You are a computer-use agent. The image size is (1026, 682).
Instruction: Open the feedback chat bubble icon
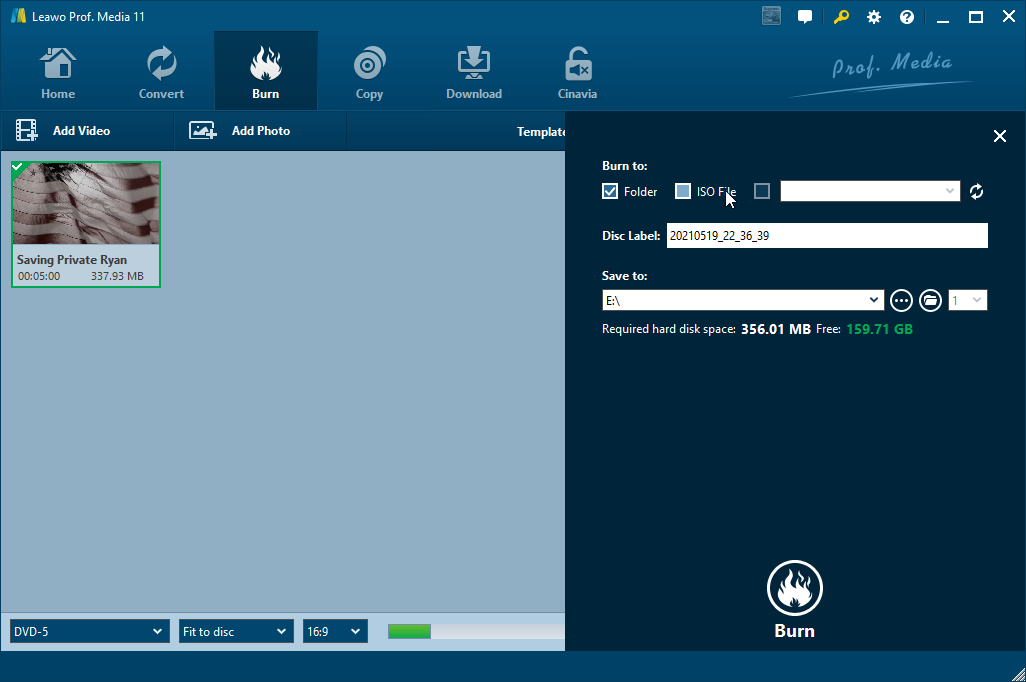point(805,17)
